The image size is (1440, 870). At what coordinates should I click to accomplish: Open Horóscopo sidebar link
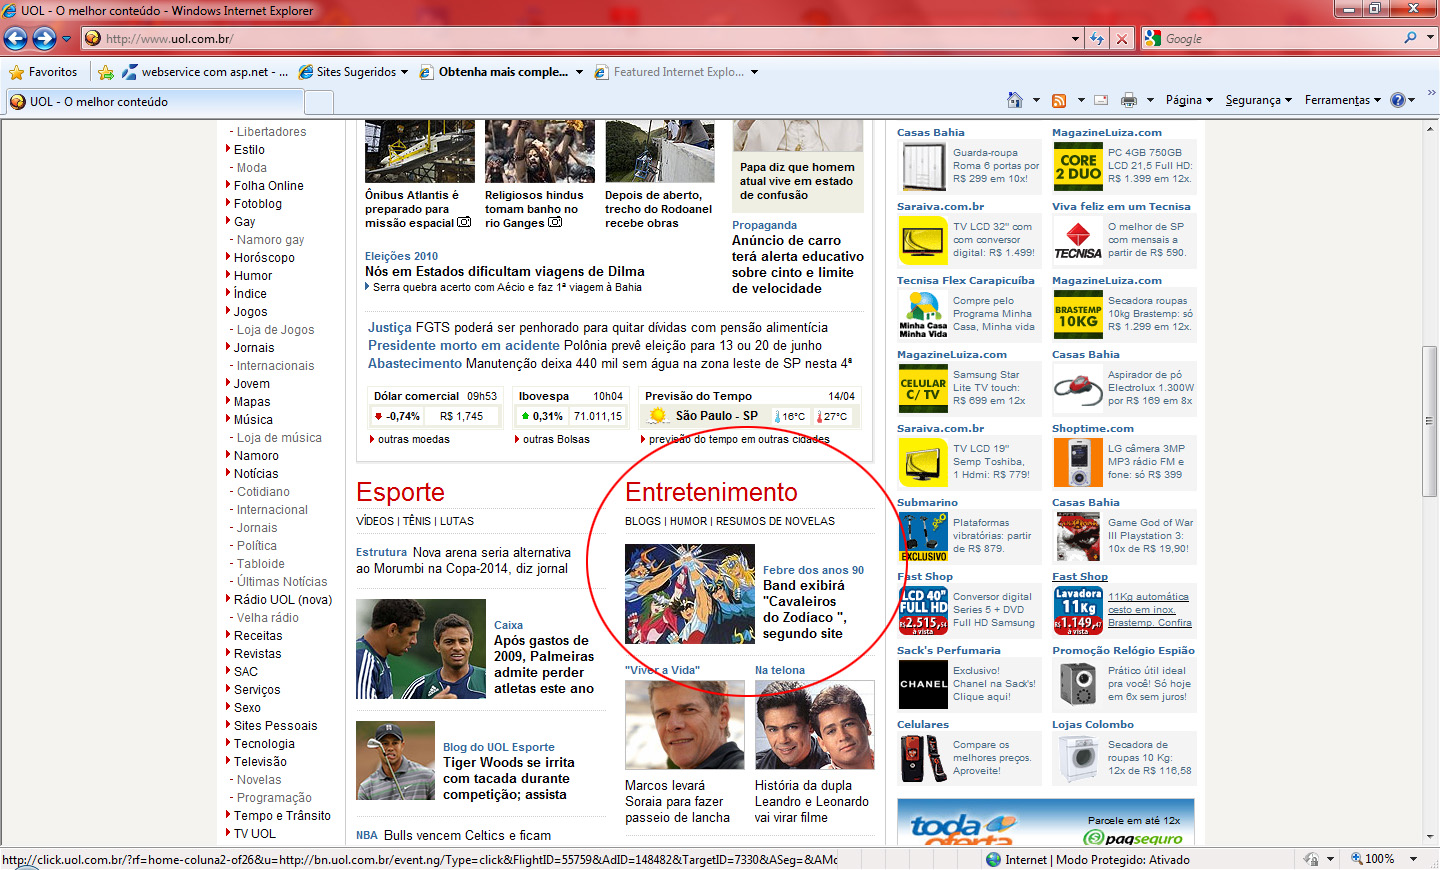[264, 258]
